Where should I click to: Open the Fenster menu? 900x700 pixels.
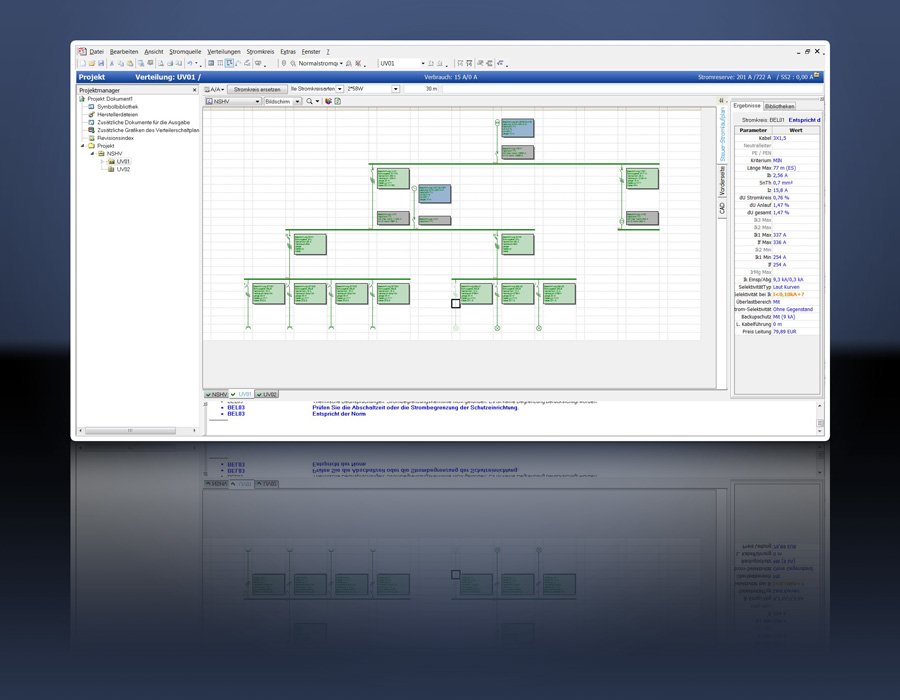311,52
